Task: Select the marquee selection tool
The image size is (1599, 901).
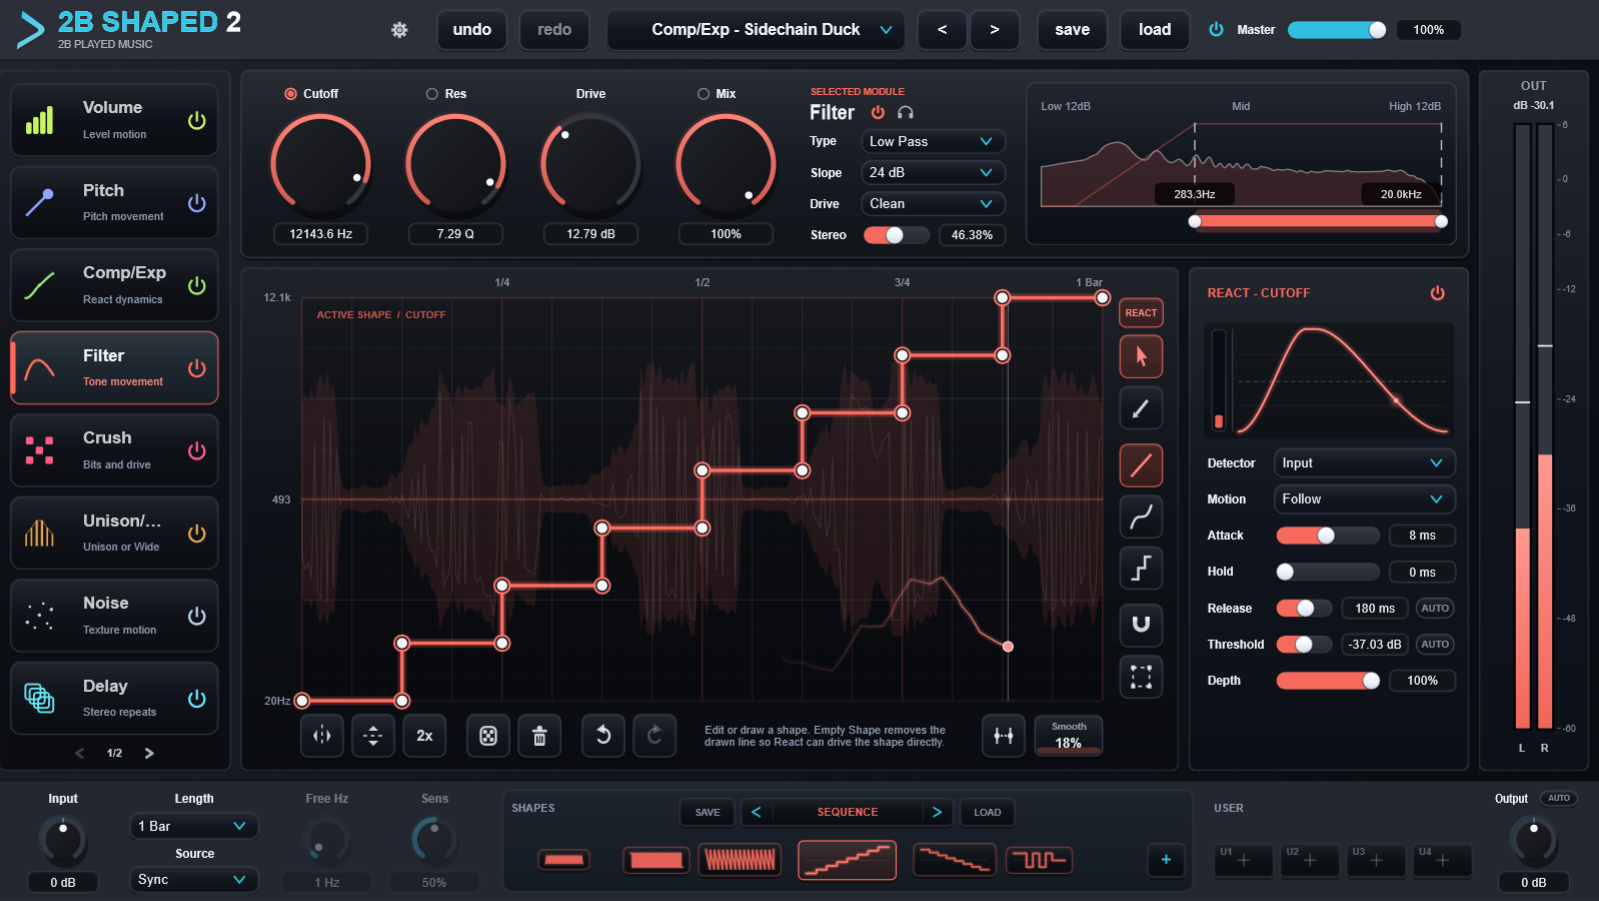Action: click(x=1141, y=677)
